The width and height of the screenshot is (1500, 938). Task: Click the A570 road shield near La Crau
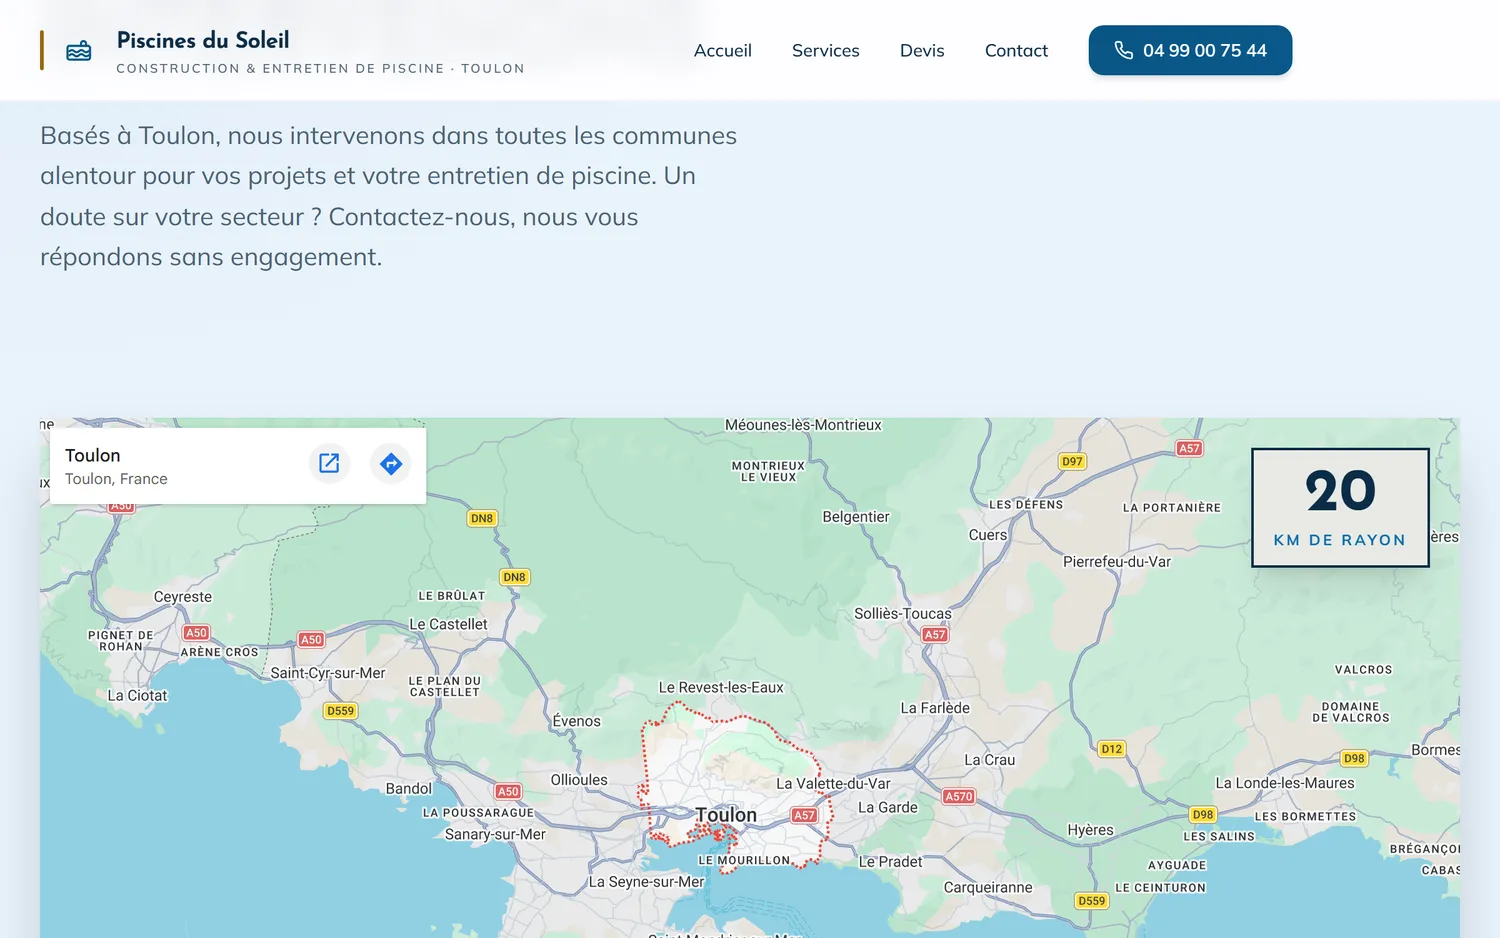[959, 796]
